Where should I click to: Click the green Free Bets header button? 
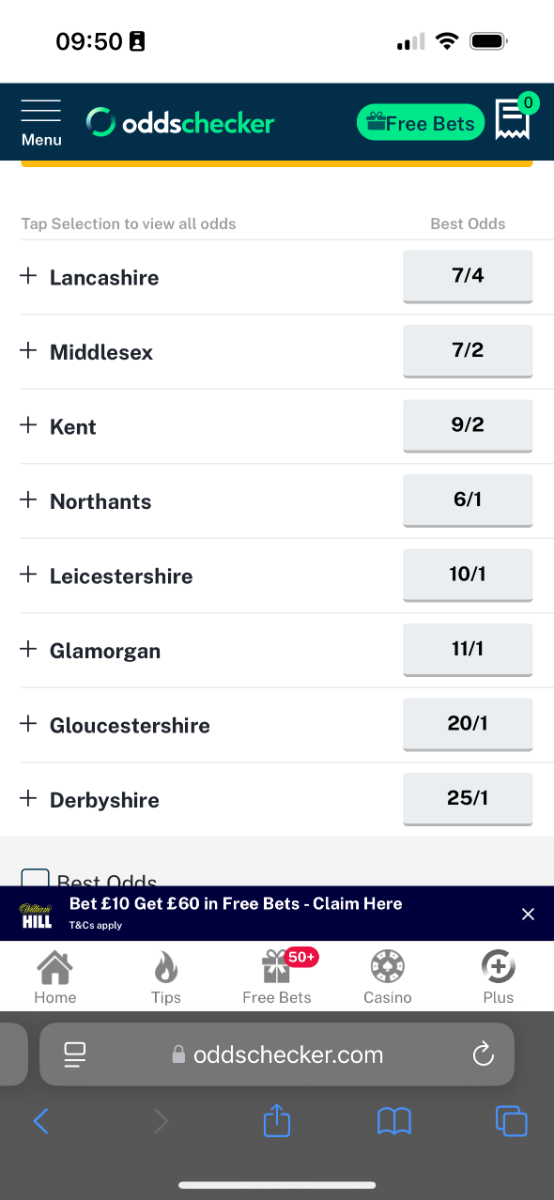pos(421,123)
